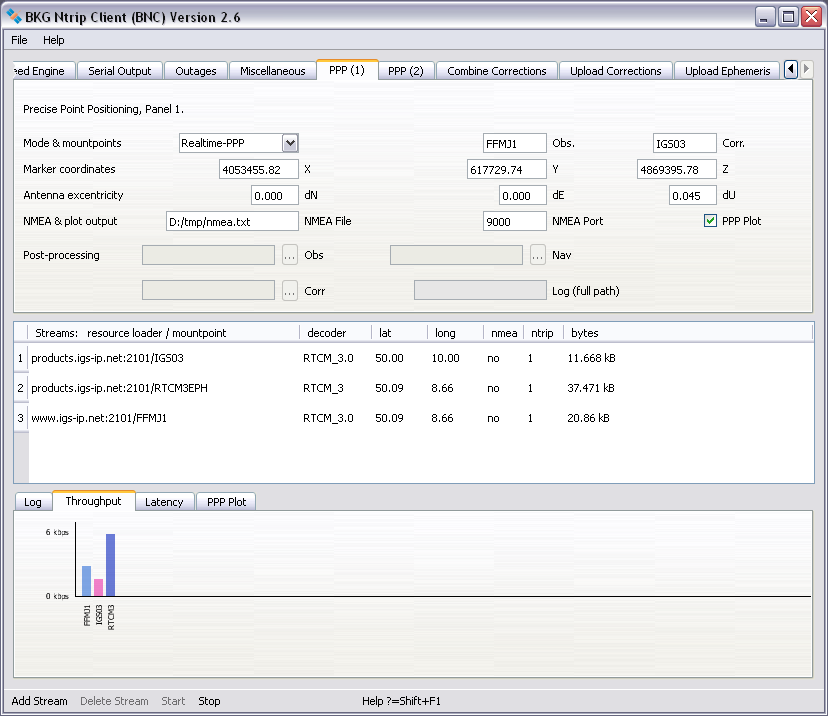
Task: Switch to the PPP (2) tab
Action: pos(406,71)
